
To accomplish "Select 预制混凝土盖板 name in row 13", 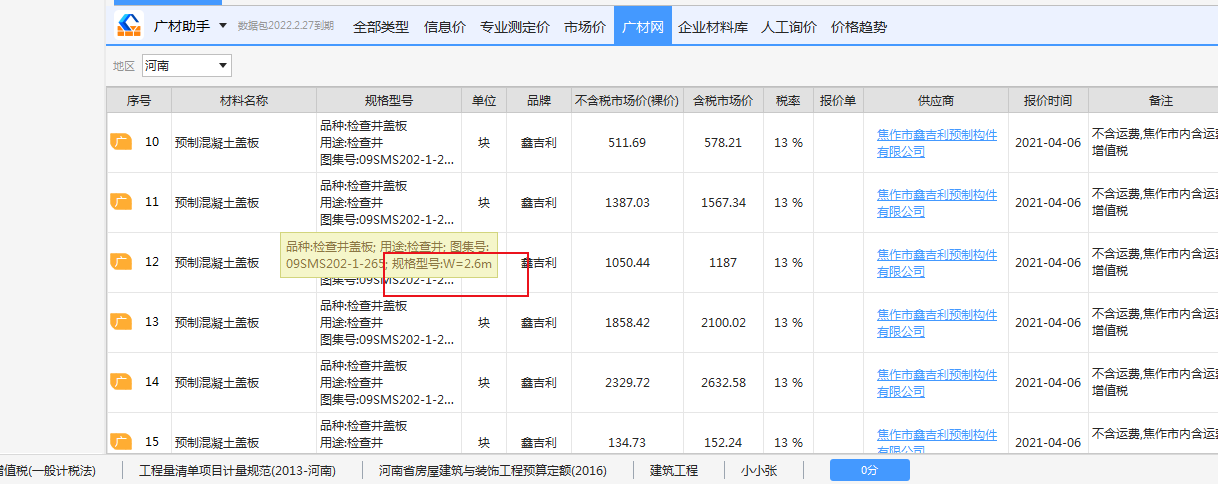I will click(x=216, y=323).
